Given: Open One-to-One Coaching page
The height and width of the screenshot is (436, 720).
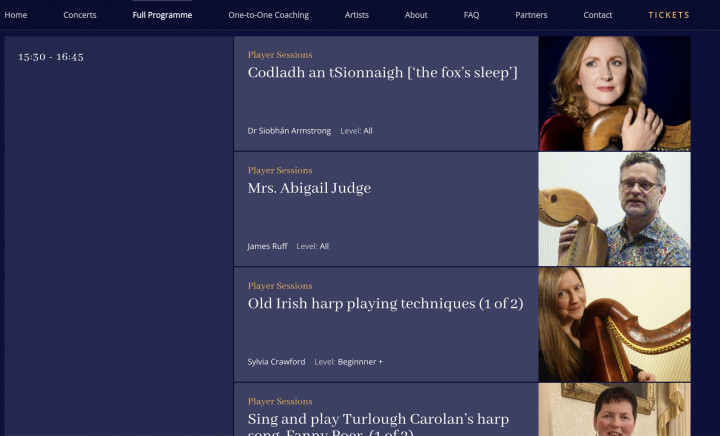Looking at the screenshot, I should [269, 15].
